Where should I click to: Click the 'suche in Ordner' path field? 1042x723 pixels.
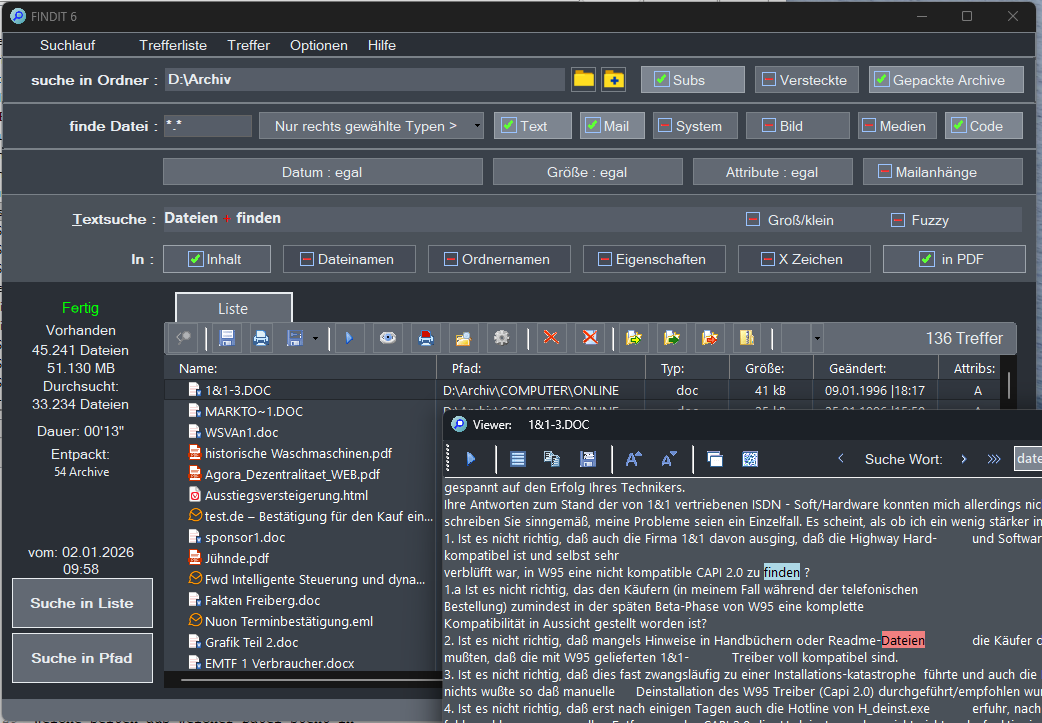click(364, 80)
